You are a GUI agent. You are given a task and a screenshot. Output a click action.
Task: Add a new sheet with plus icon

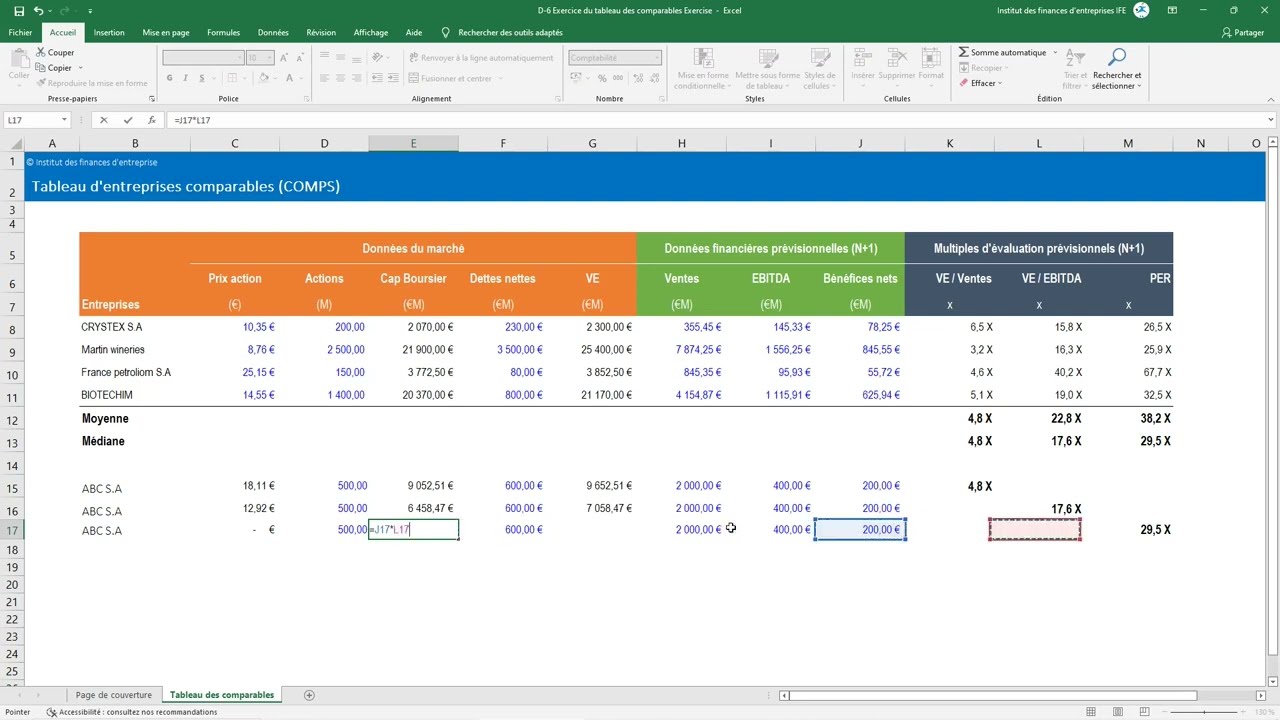pos(309,695)
